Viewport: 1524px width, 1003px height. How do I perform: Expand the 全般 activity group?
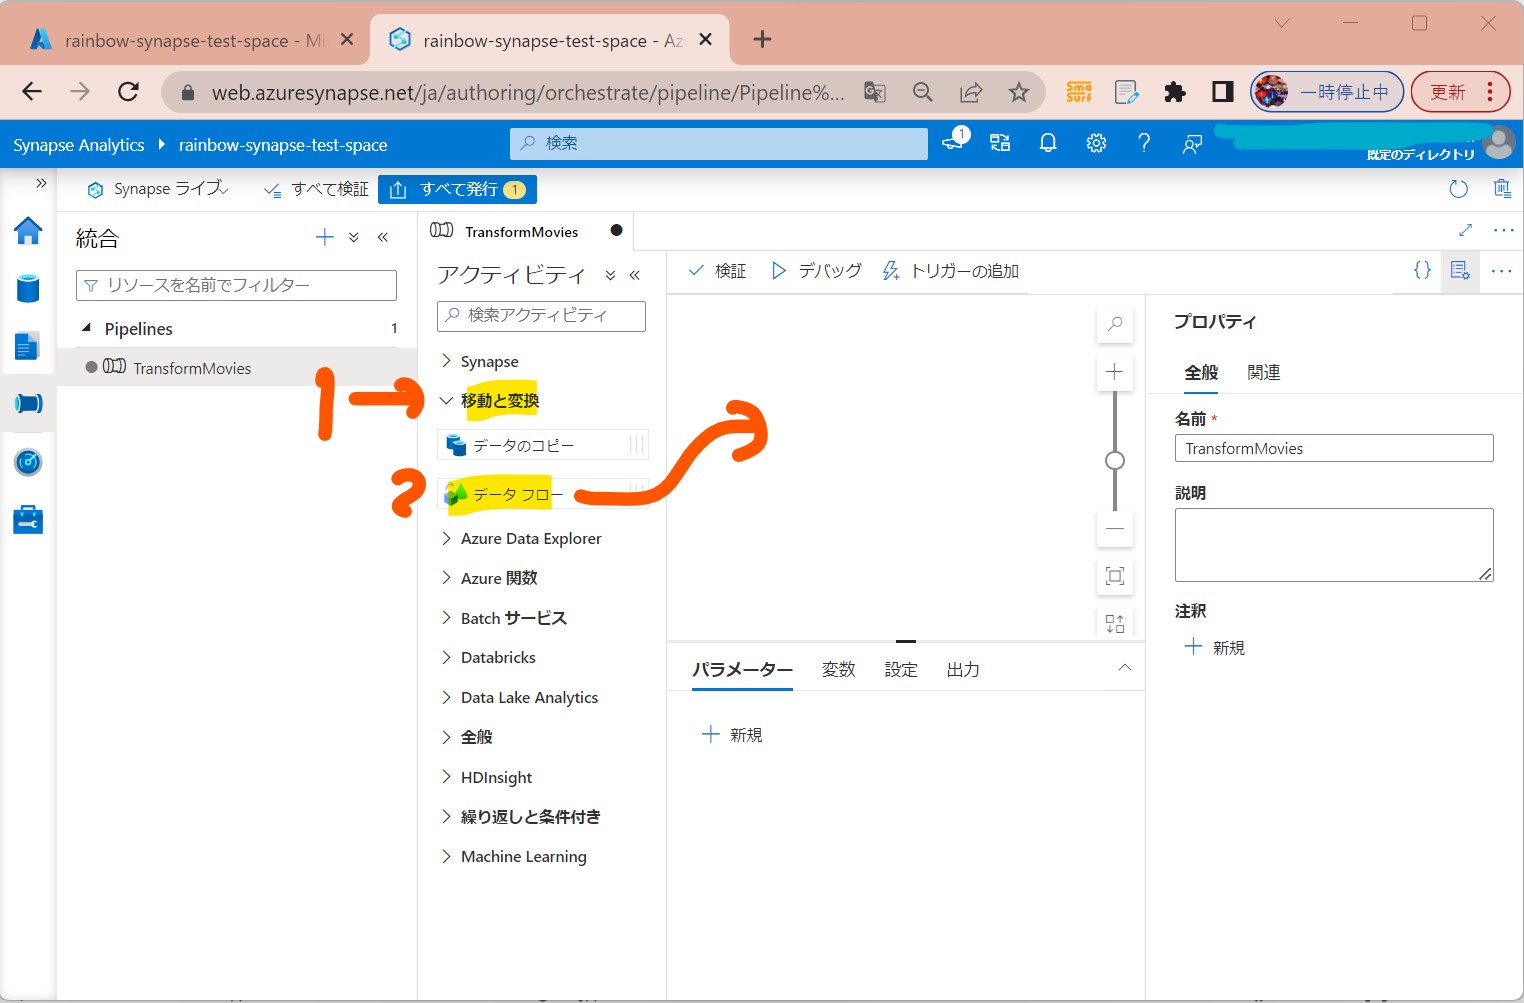pyautogui.click(x=466, y=737)
